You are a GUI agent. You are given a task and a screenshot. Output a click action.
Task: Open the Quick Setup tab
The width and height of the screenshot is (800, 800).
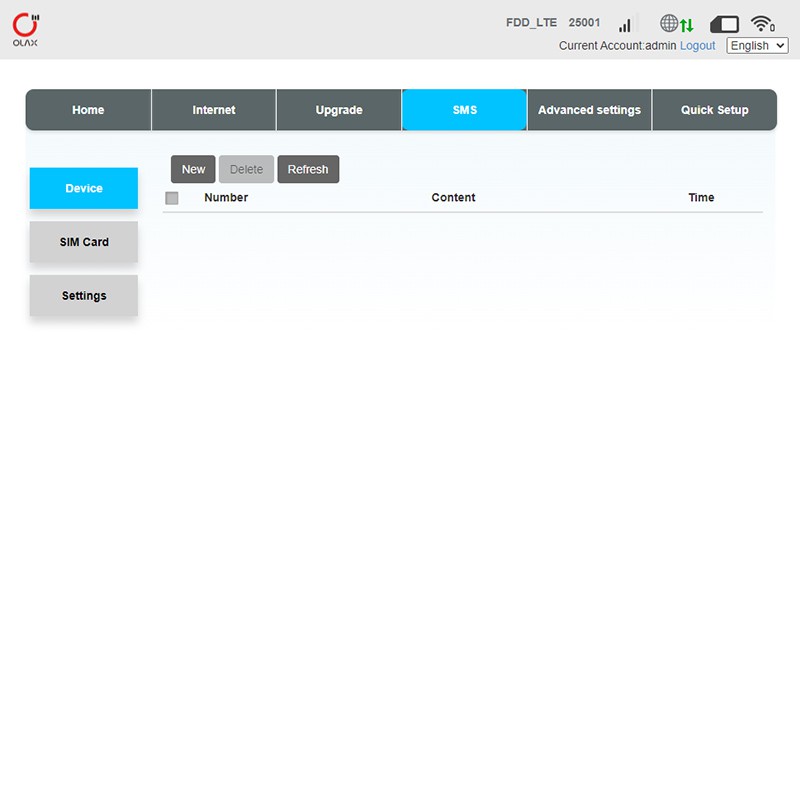pyautogui.click(x=714, y=110)
